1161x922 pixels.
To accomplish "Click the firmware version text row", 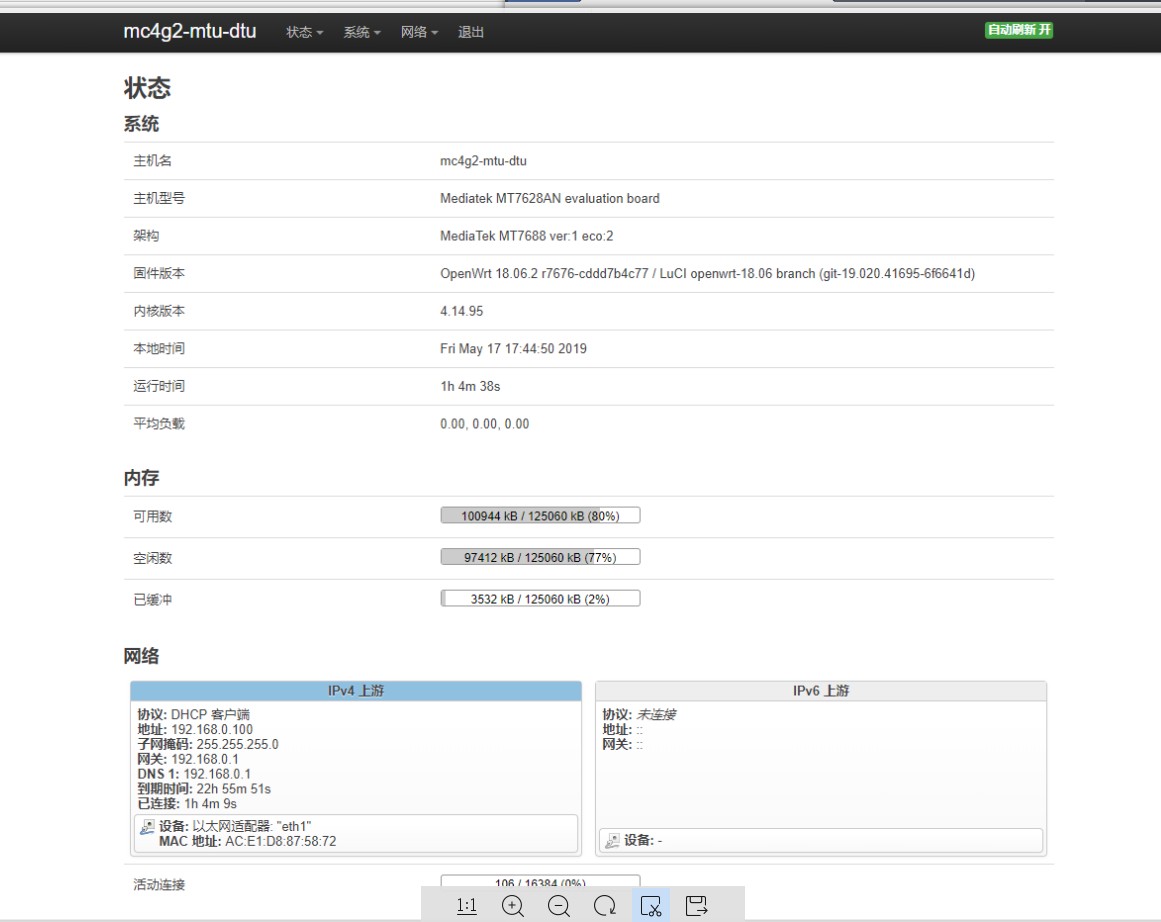I will (x=707, y=274).
